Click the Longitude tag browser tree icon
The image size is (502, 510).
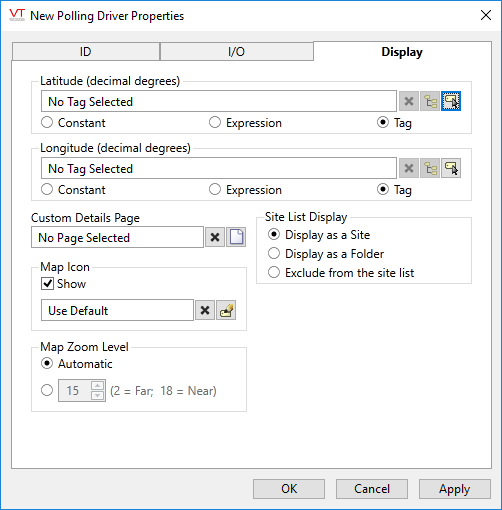430,168
